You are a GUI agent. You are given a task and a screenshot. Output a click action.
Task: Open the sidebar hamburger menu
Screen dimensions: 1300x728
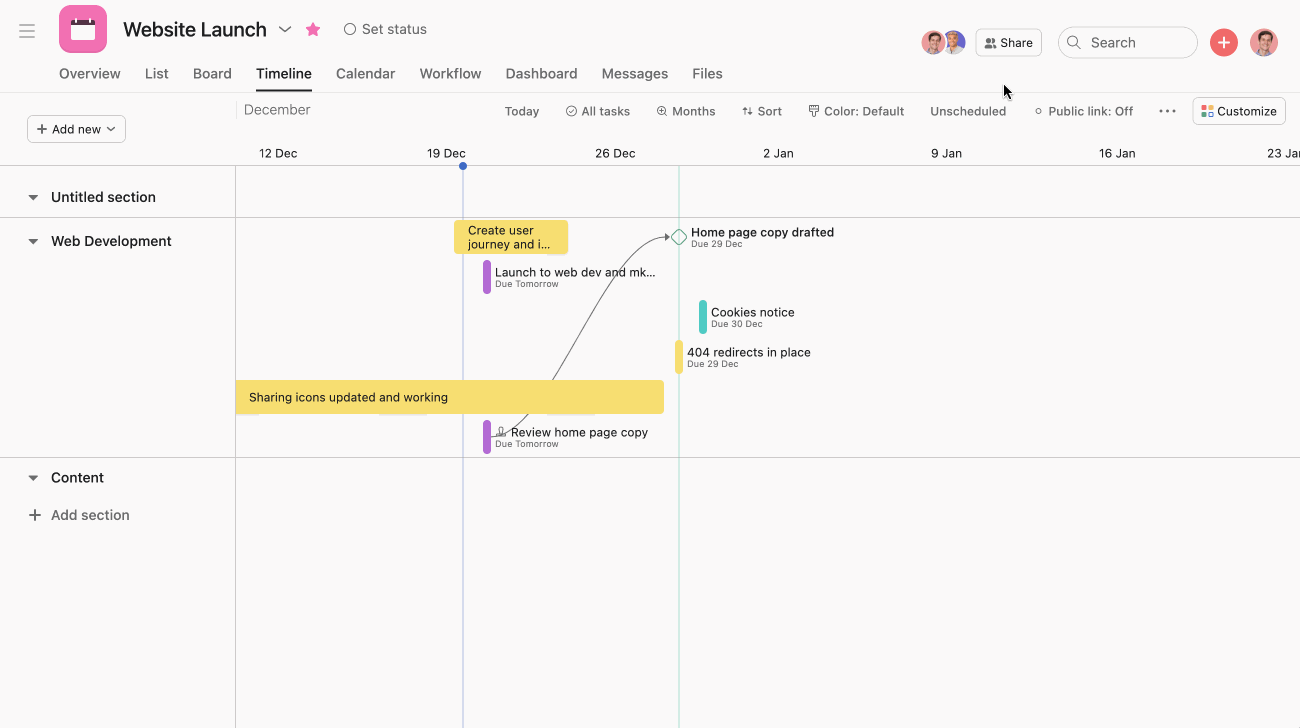point(27,29)
